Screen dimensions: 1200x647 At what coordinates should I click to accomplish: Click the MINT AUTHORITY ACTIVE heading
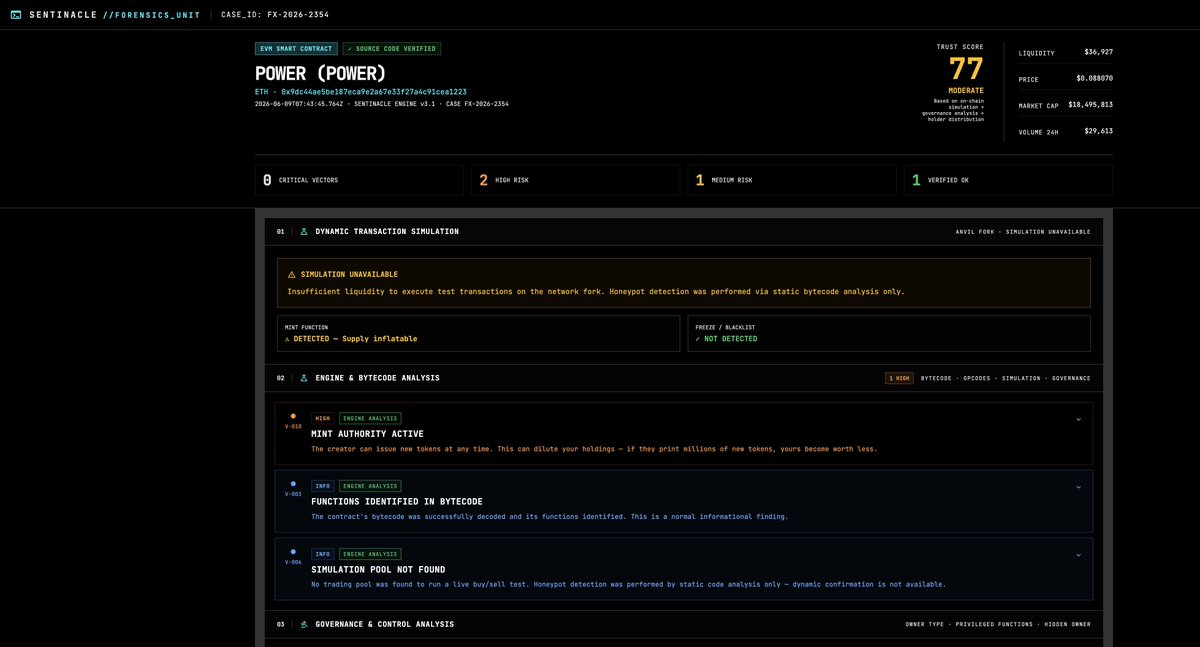367,434
